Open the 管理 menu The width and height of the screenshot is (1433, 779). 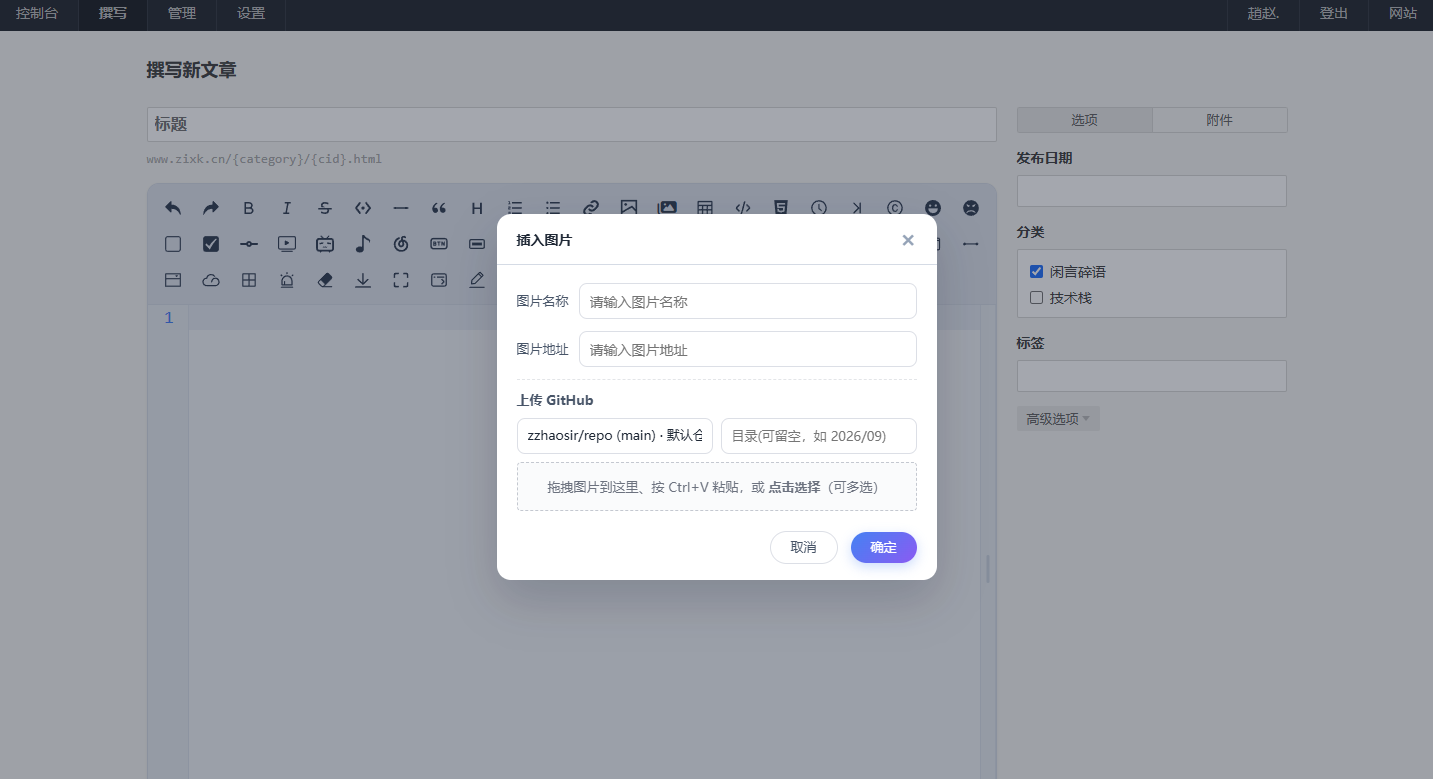tap(182, 14)
